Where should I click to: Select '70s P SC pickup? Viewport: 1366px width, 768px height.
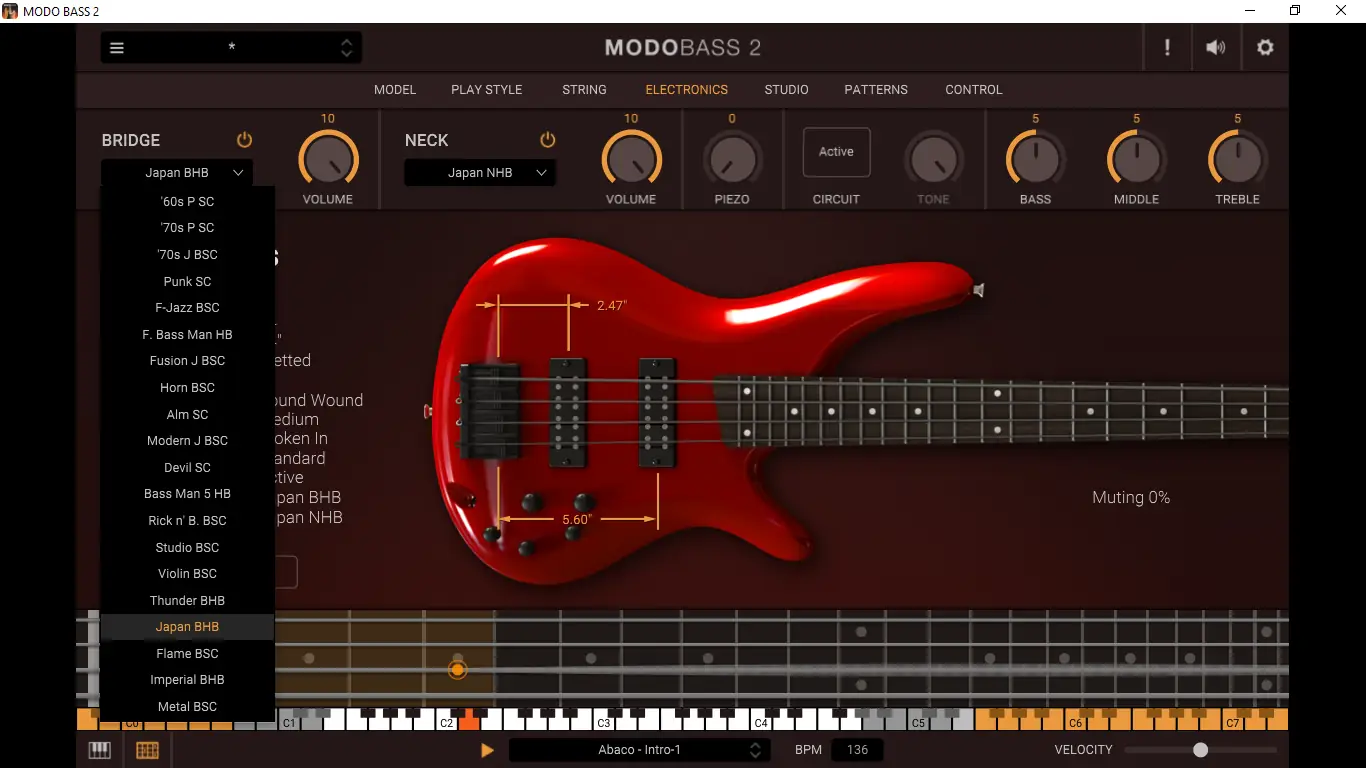tap(187, 228)
